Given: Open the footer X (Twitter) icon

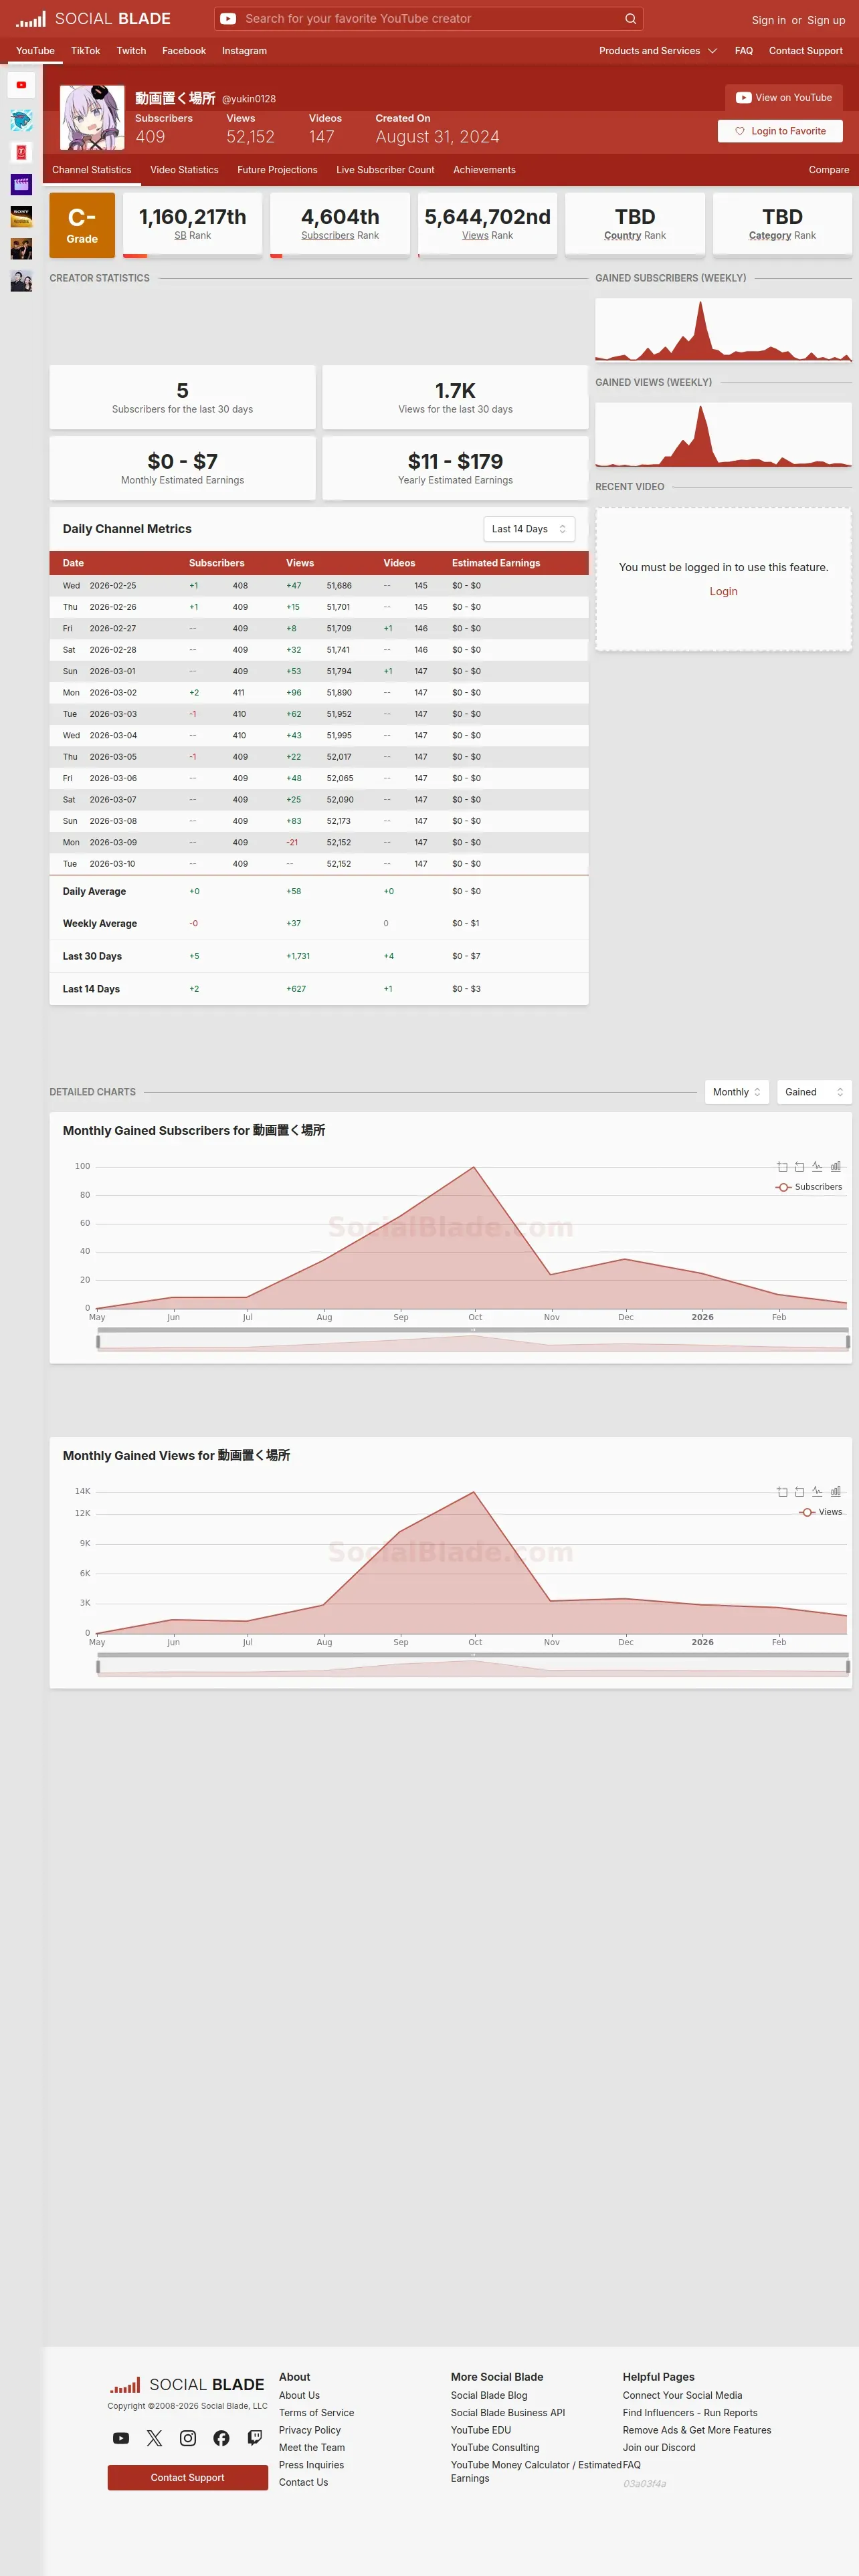Looking at the screenshot, I should pyautogui.click(x=154, y=2438).
